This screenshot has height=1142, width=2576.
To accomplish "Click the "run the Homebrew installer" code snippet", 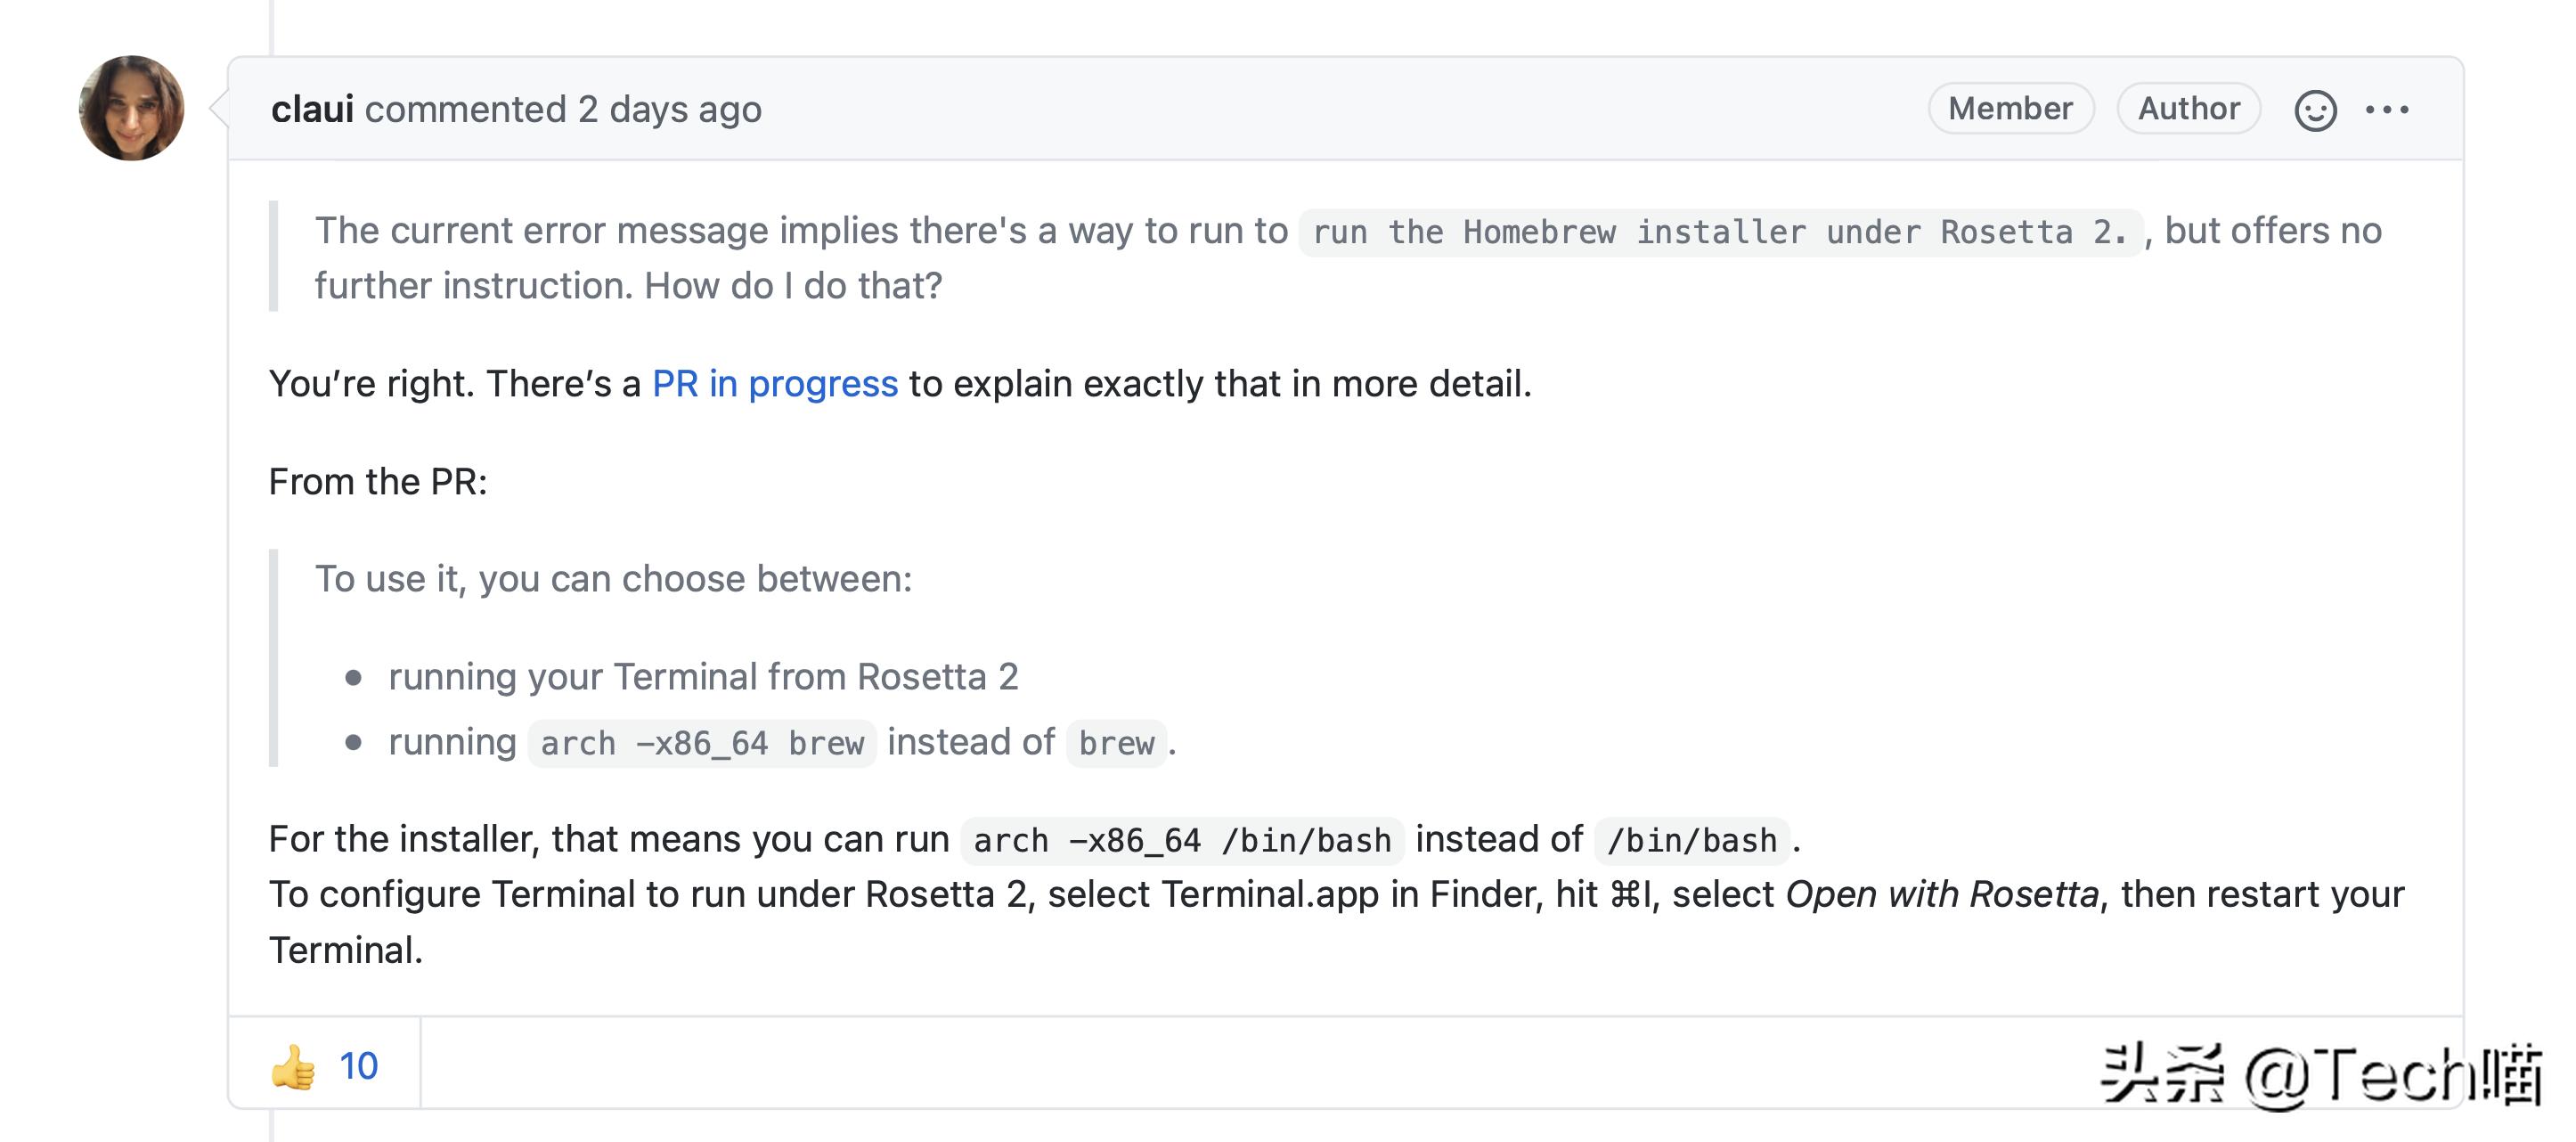I will 1719,232.
